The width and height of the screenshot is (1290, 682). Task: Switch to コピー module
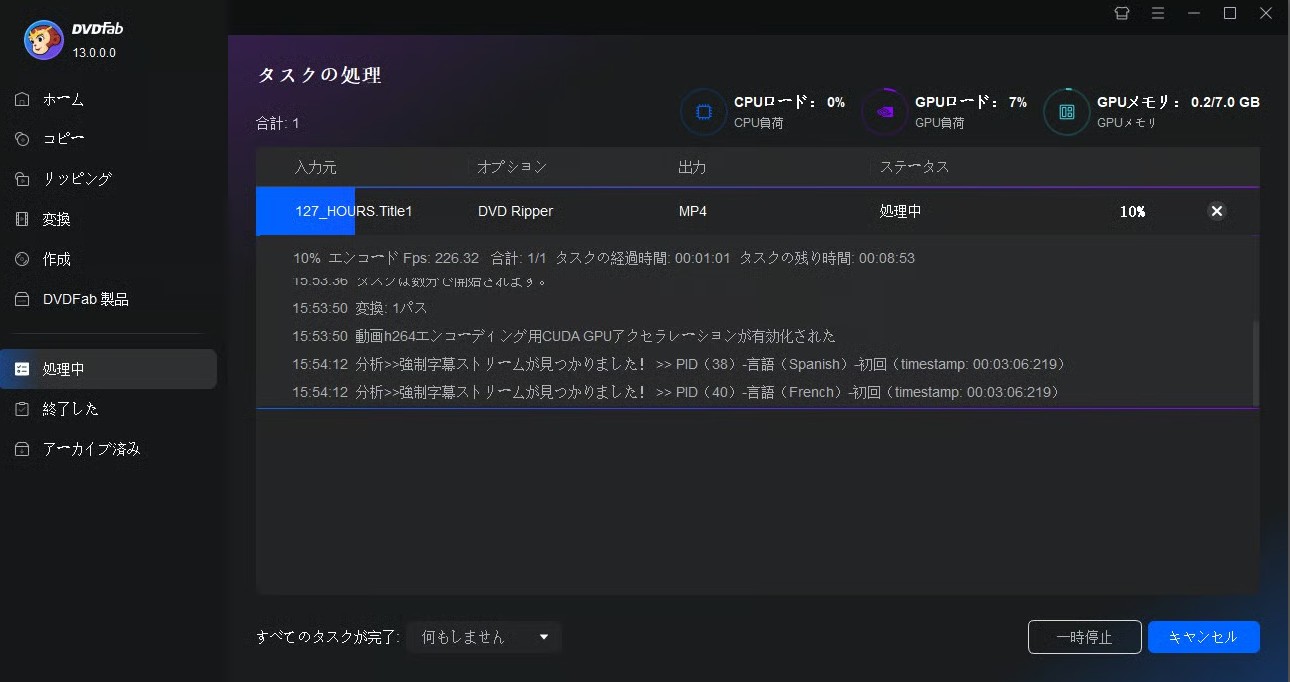pos(63,139)
